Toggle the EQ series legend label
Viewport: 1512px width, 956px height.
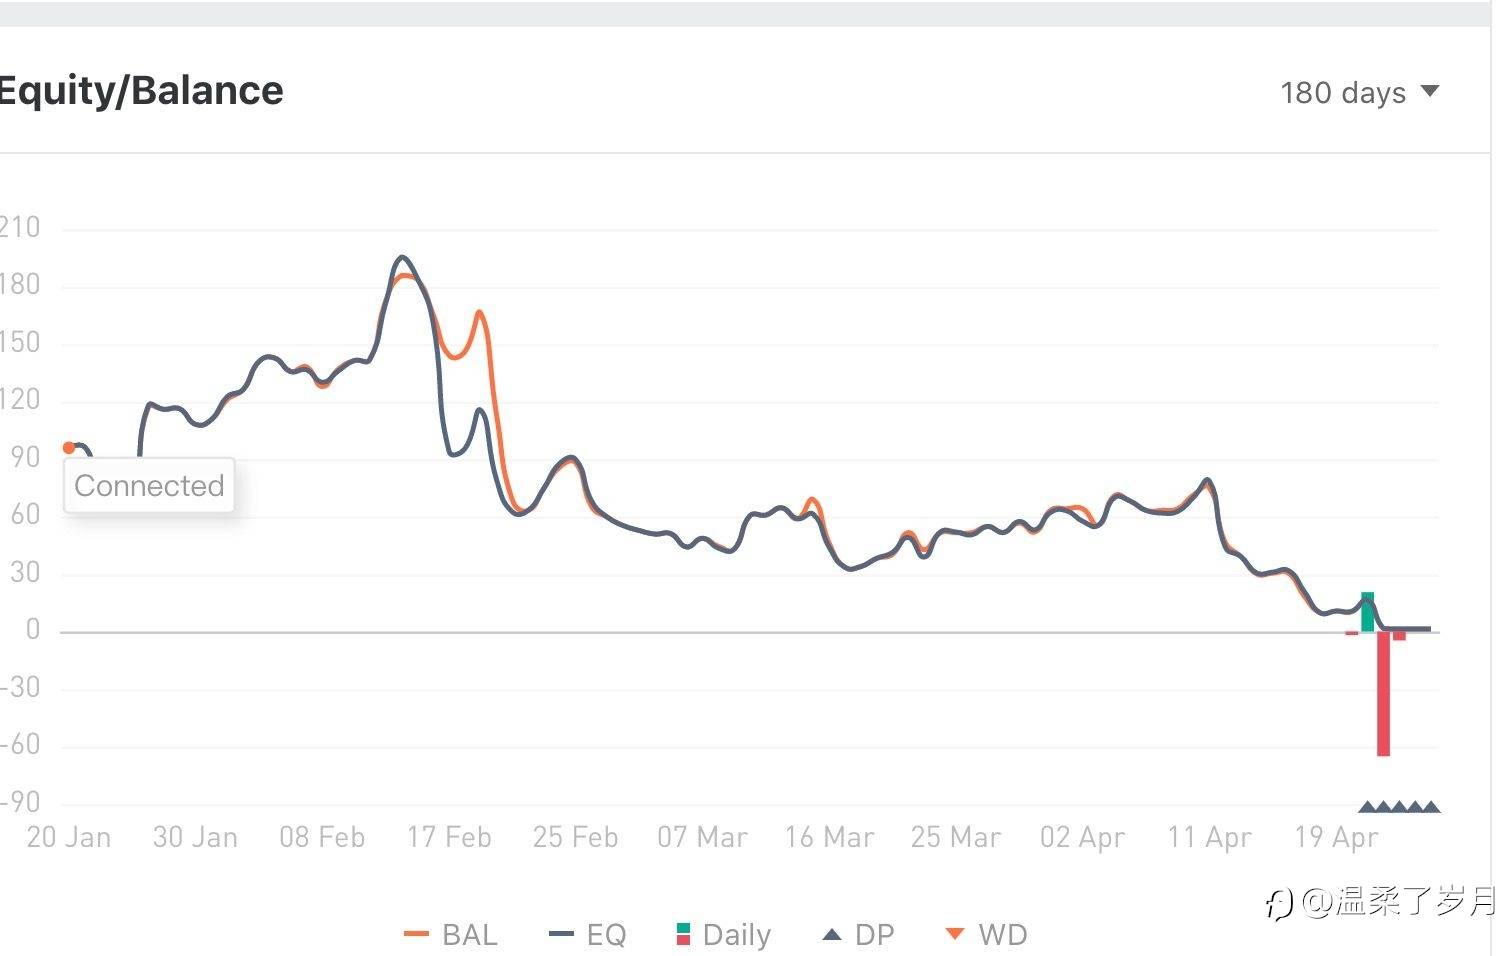(x=606, y=934)
